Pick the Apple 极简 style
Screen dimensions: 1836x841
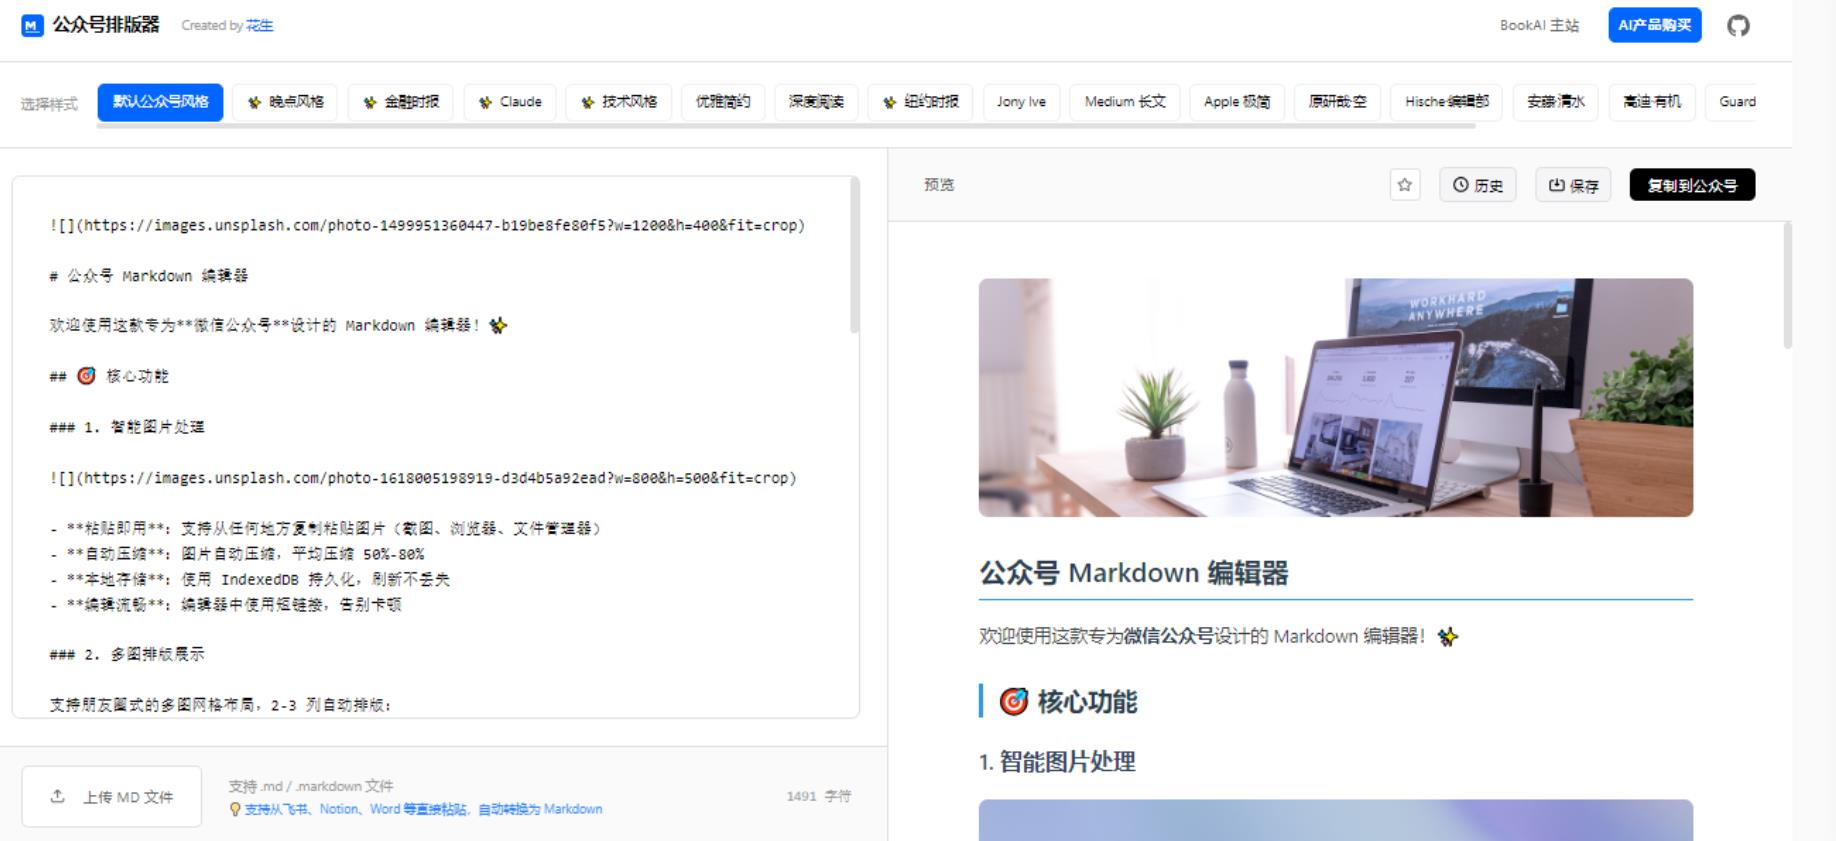[1236, 102]
